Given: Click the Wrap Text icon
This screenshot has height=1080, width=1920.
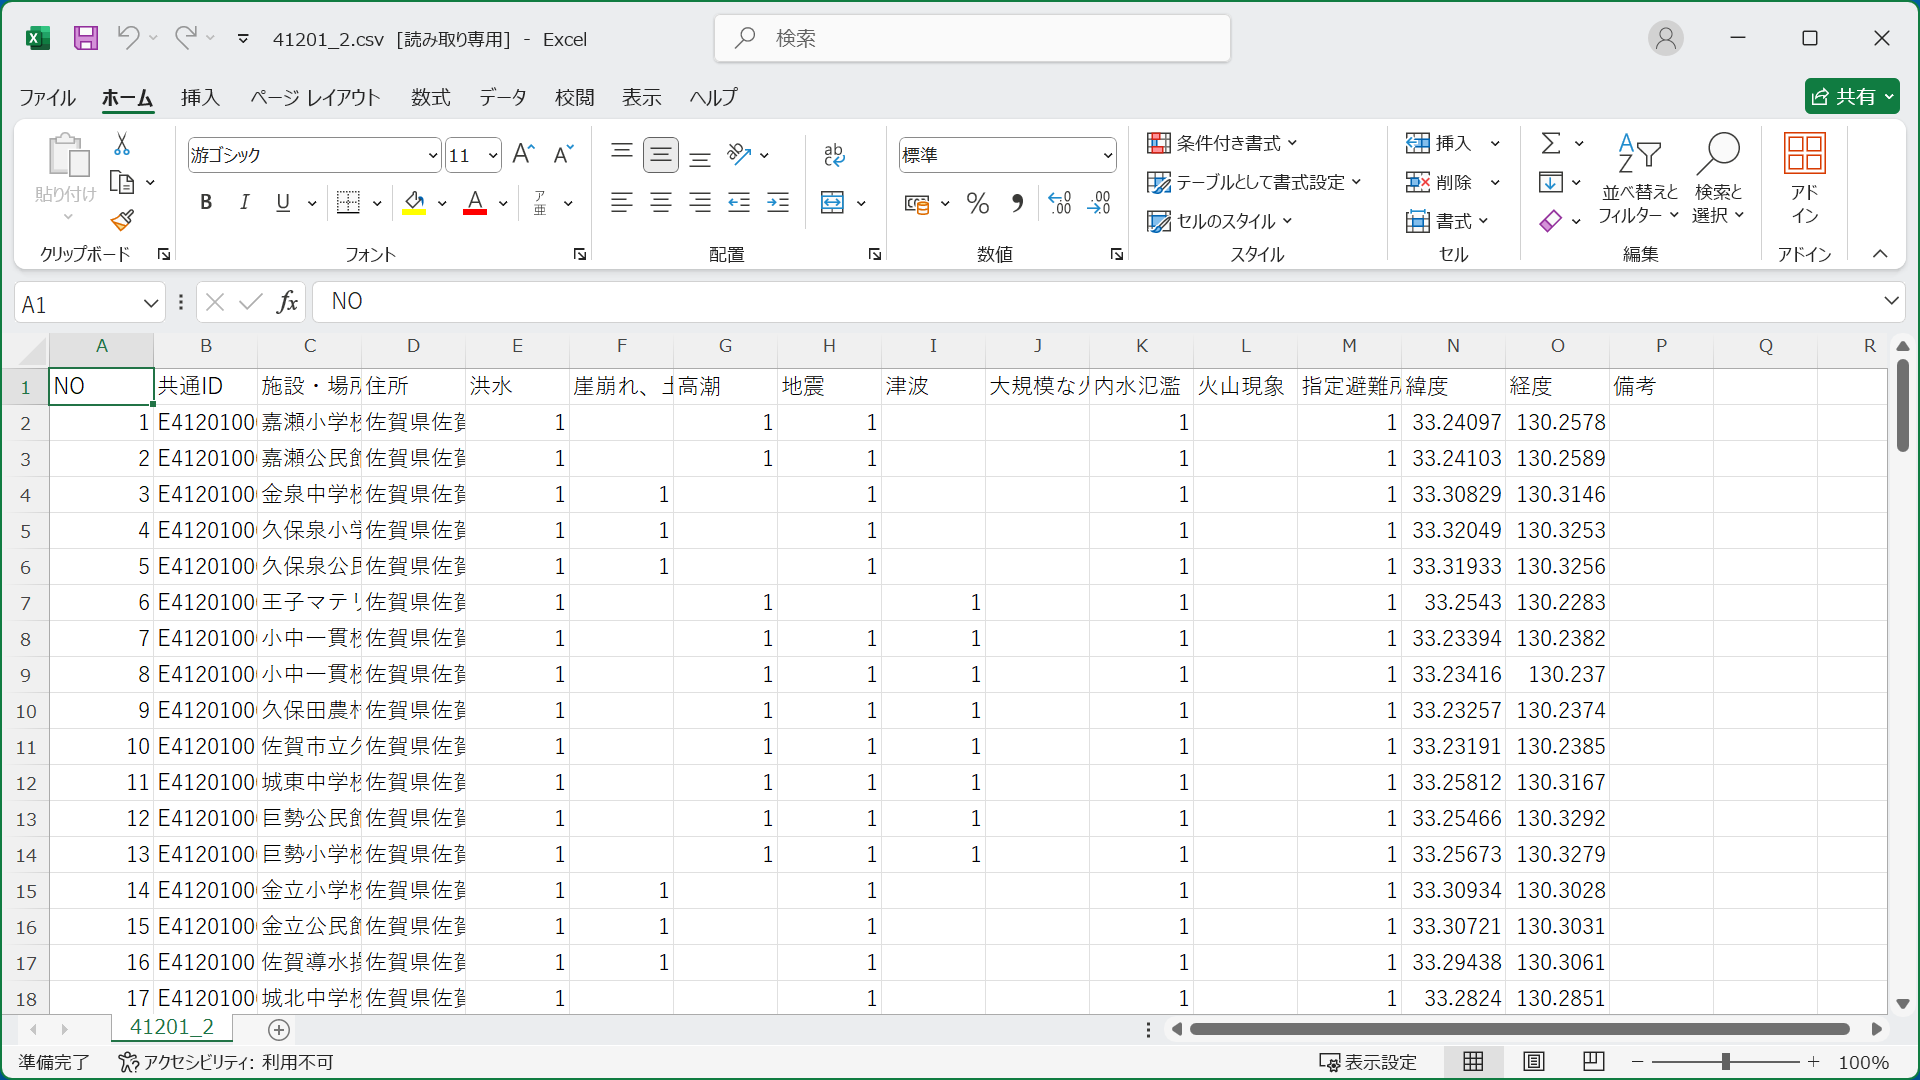Looking at the screenshot, I should coord(834,155).
